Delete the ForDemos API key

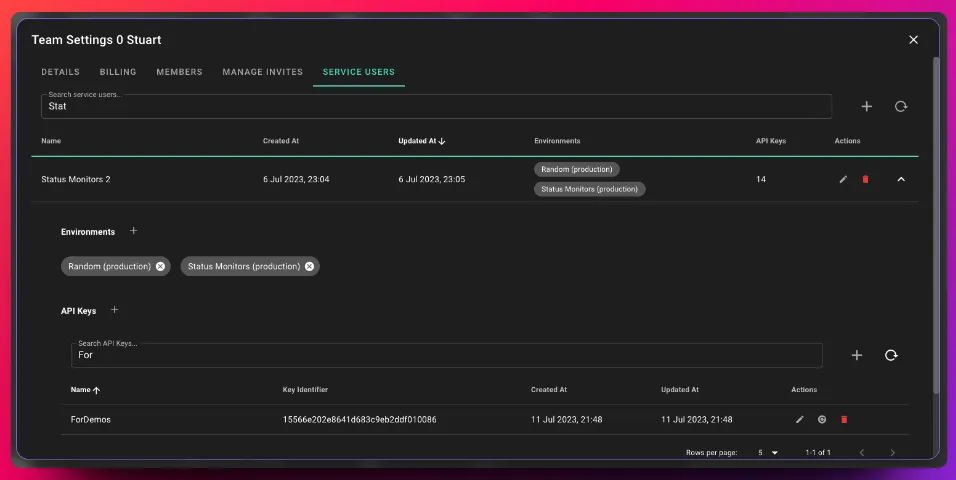click(843, 419)
